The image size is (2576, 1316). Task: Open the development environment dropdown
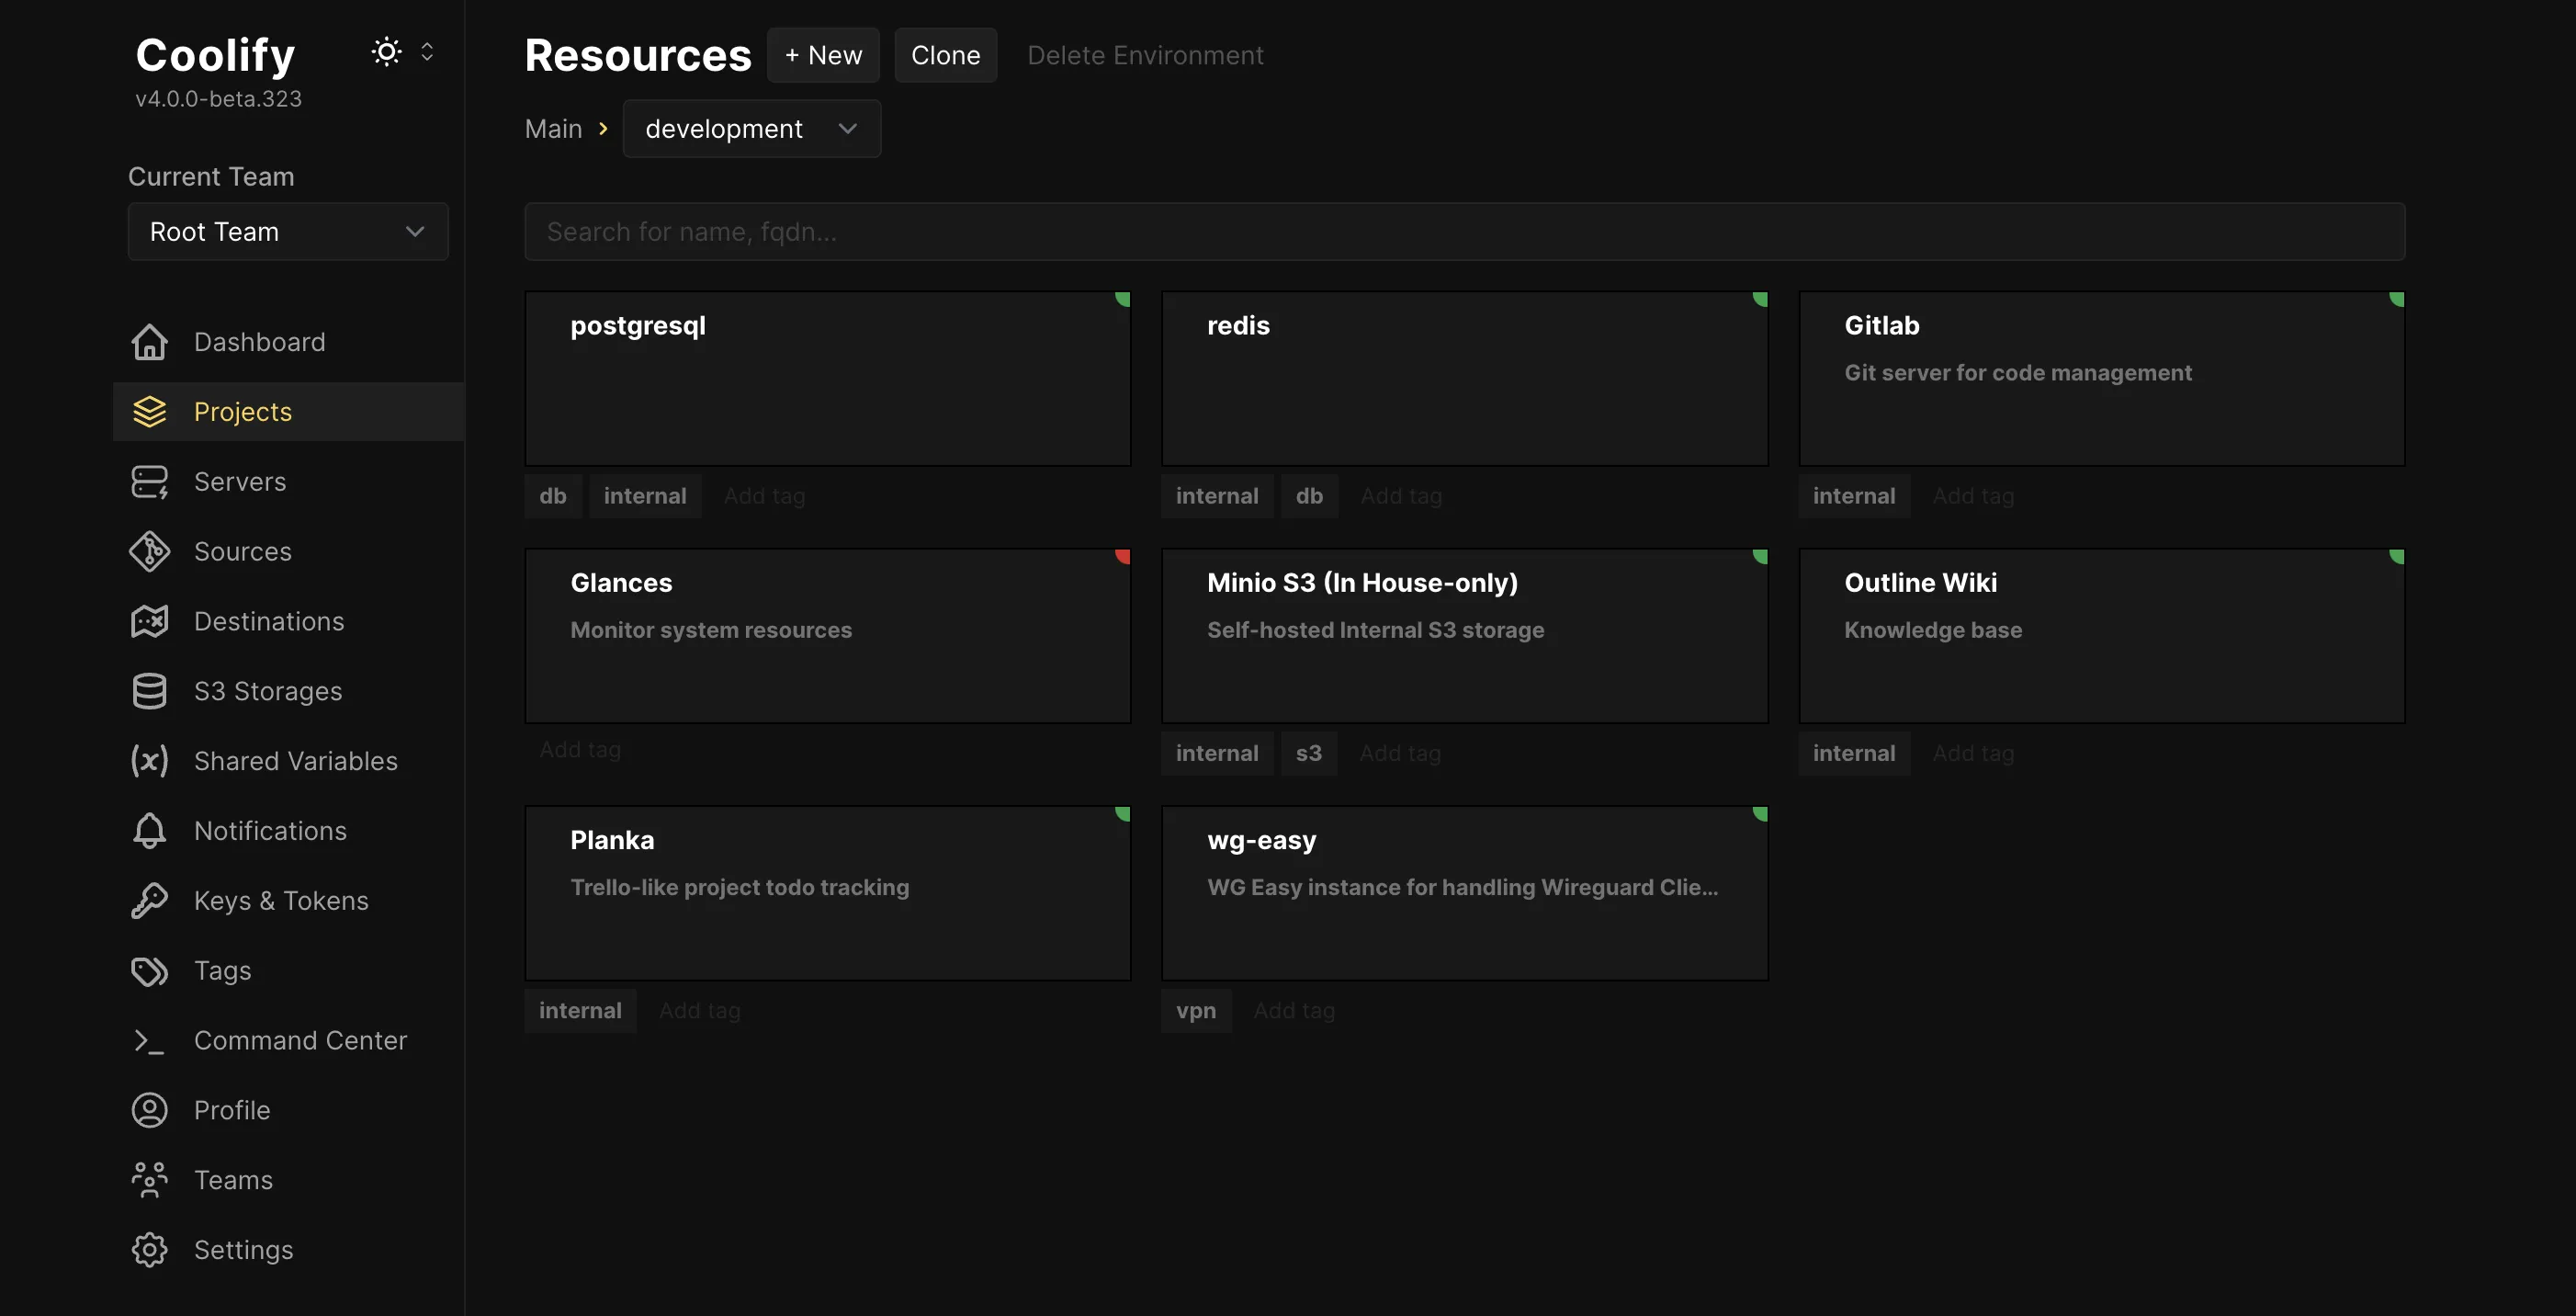tap(751, 128)
